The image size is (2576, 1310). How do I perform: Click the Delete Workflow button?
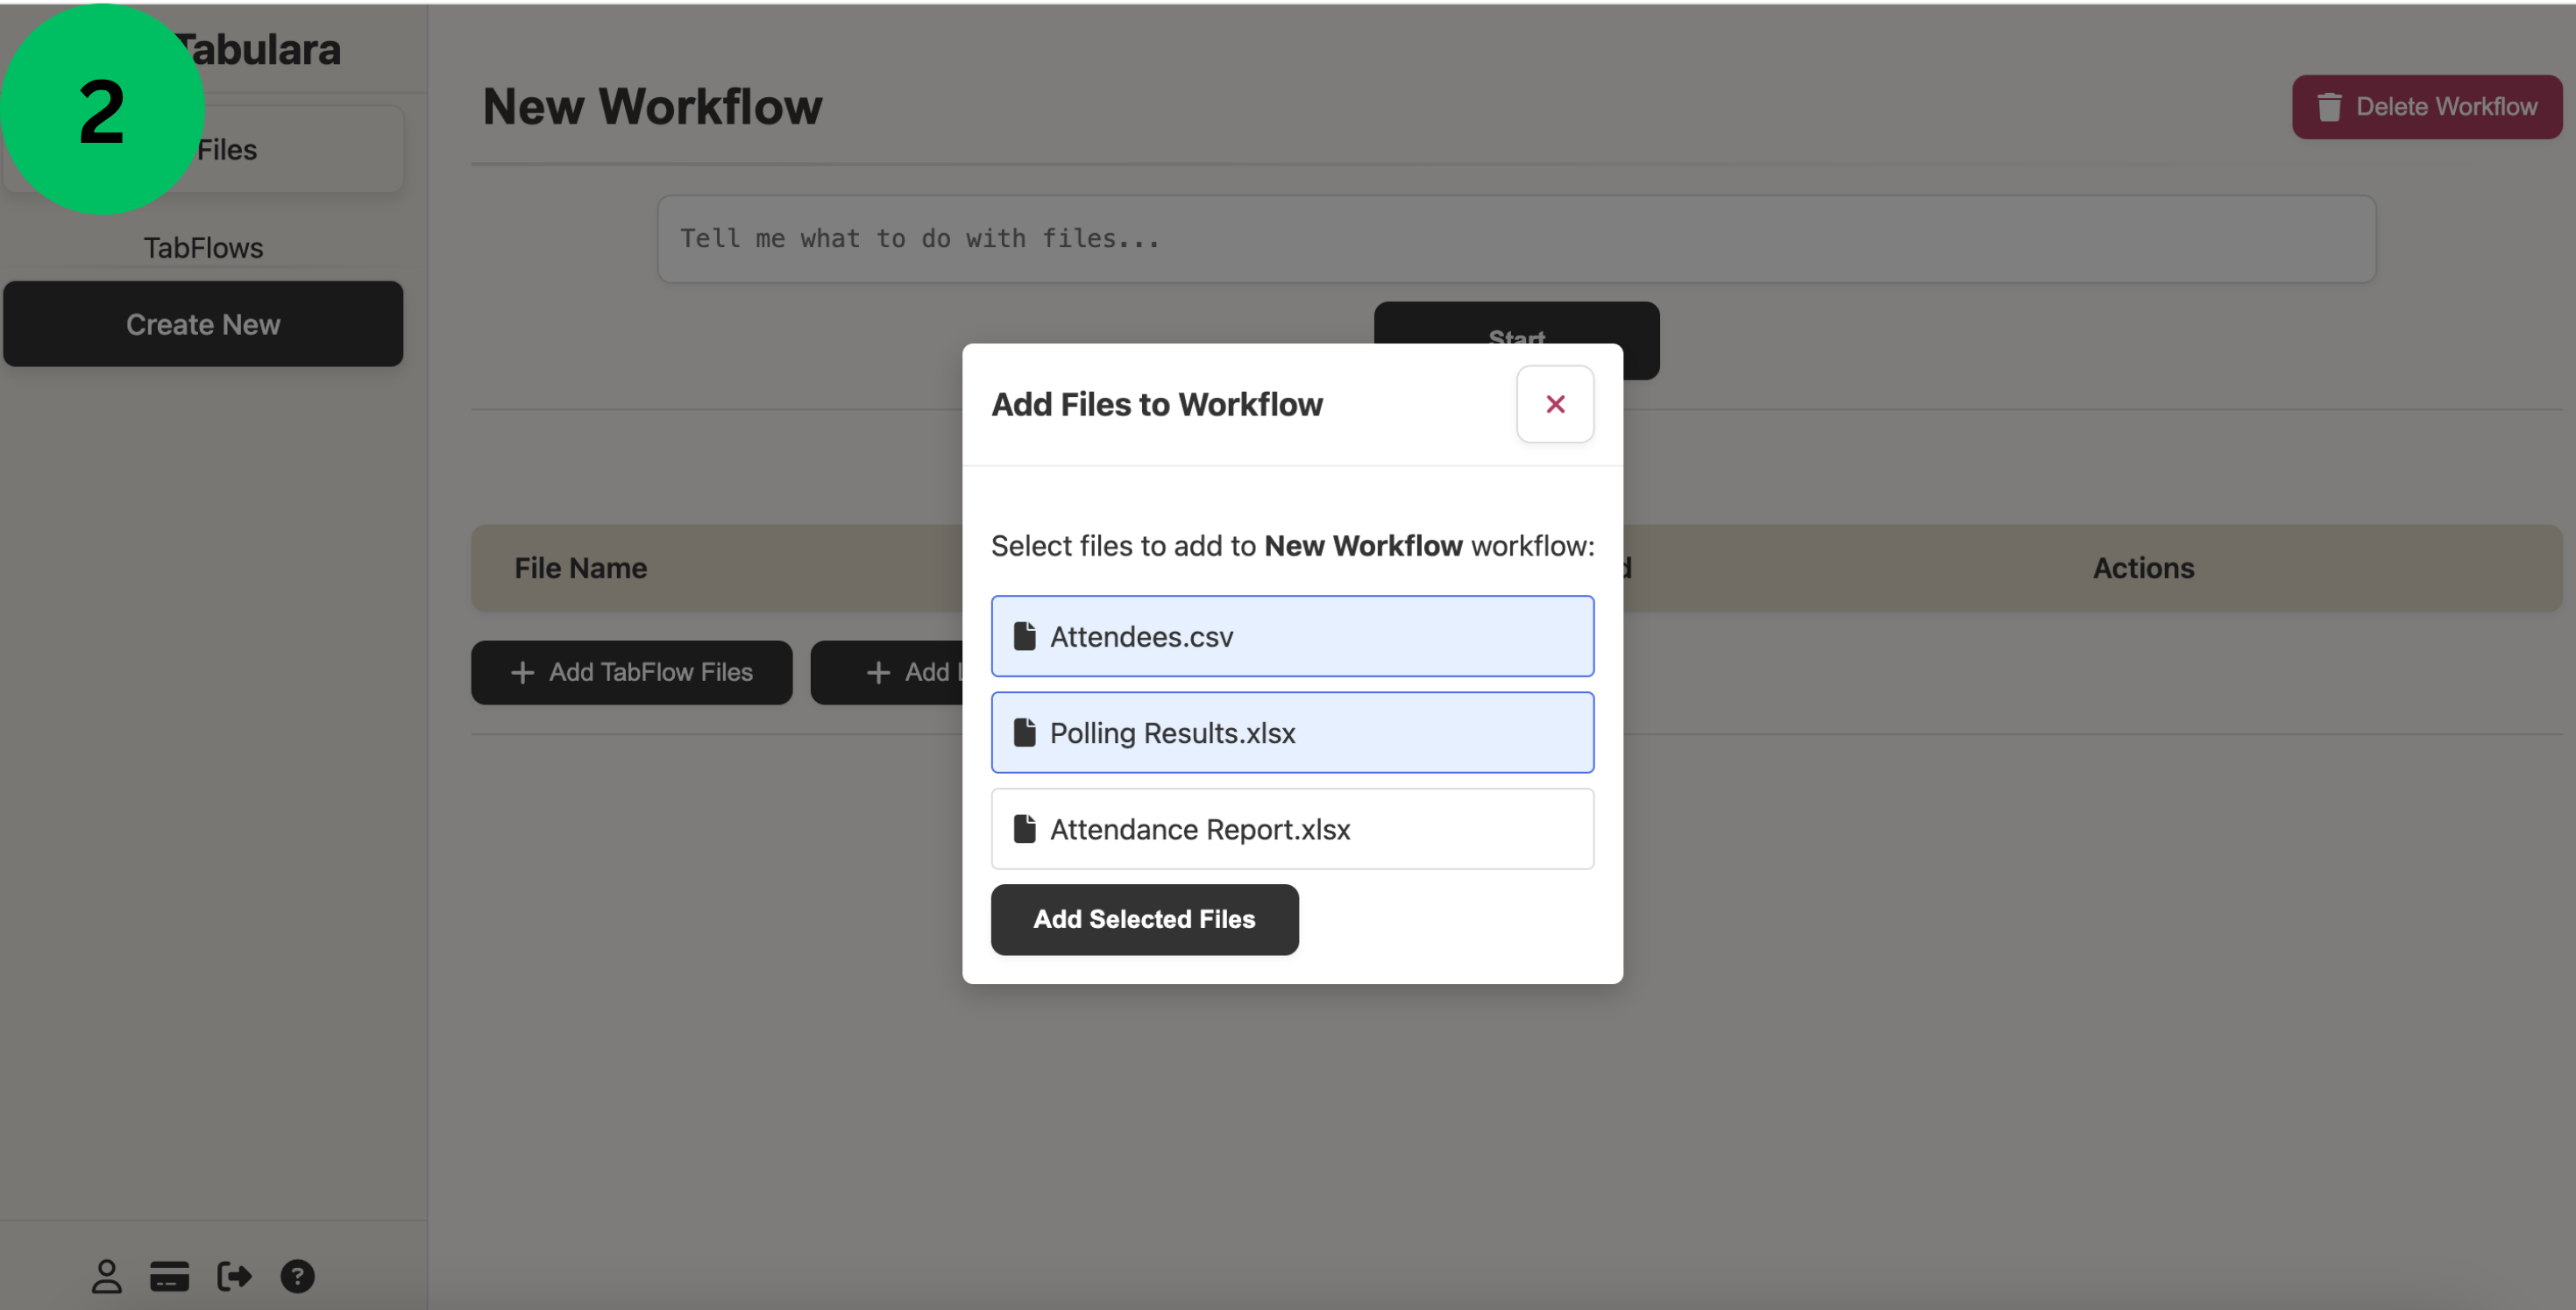point(2427,106)
